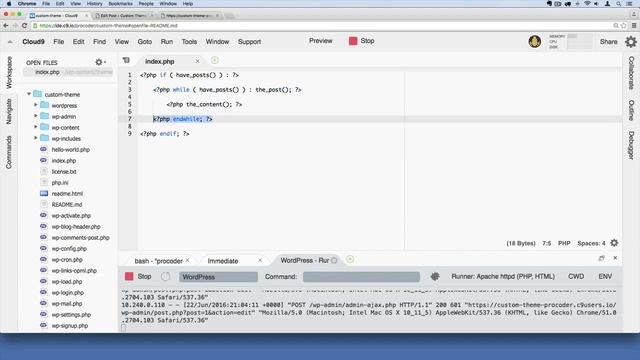
Task: Toggle the Debugger side panel
Action: (x=631, y=145)
